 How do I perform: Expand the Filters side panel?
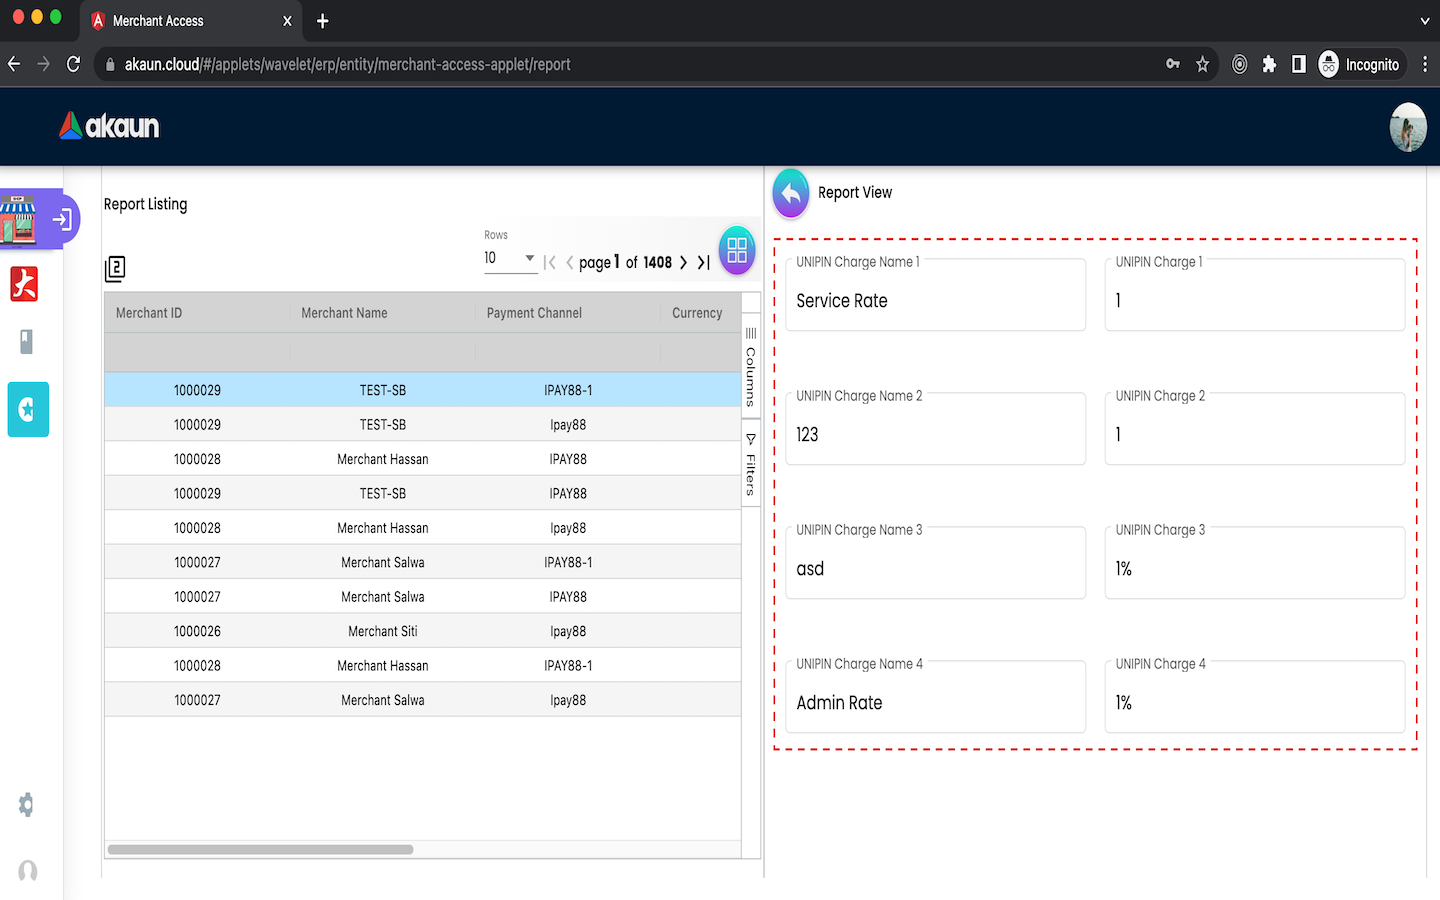pyautogui.click(x=751, y=464)
